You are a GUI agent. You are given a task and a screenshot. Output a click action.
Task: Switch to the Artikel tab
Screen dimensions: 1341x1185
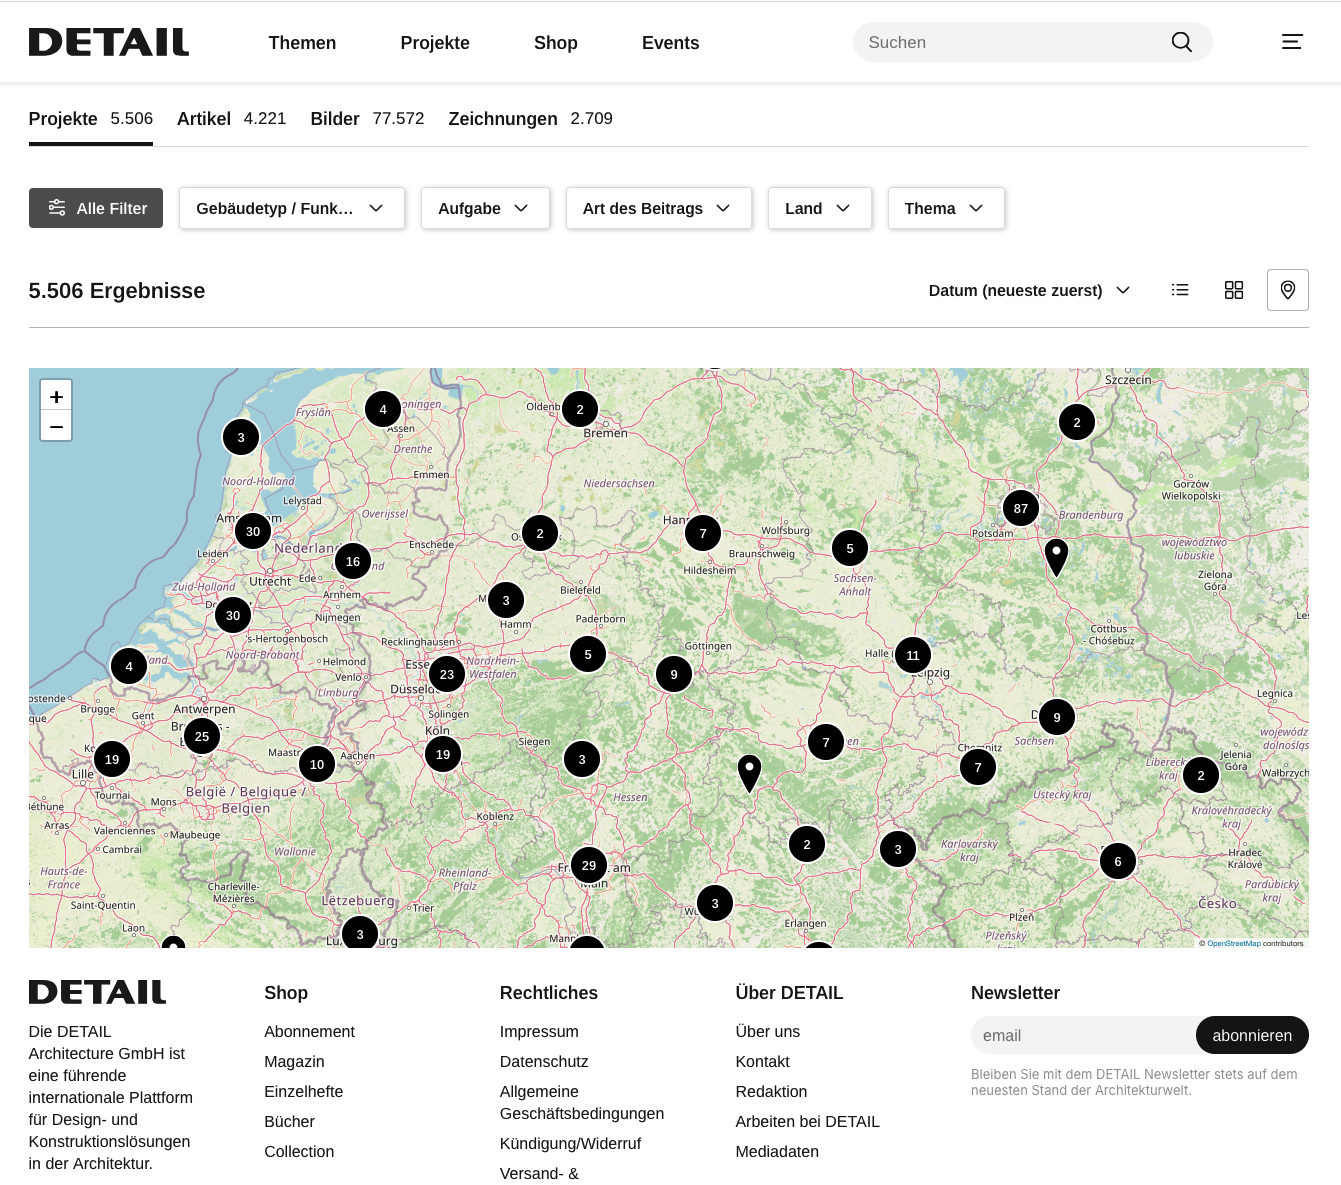(231, 119)
